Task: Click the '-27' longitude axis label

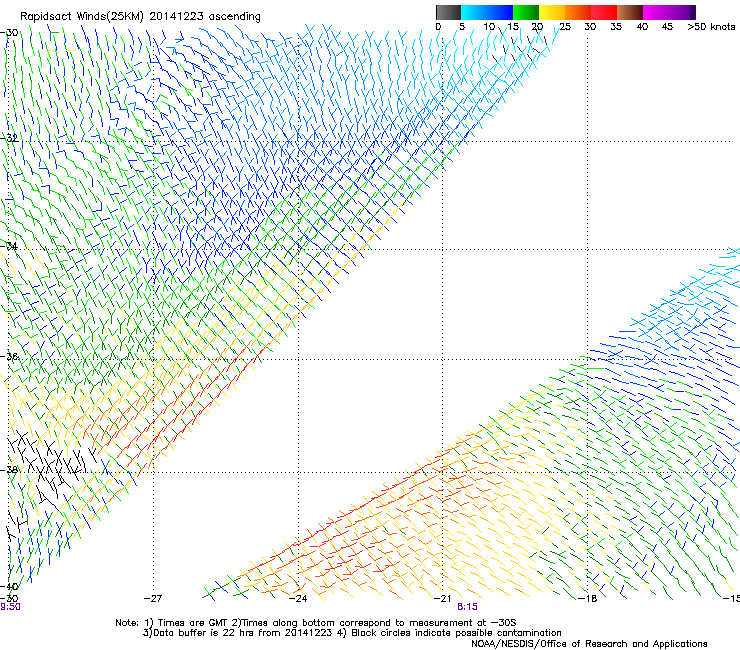Action: (x=153, y=599)
